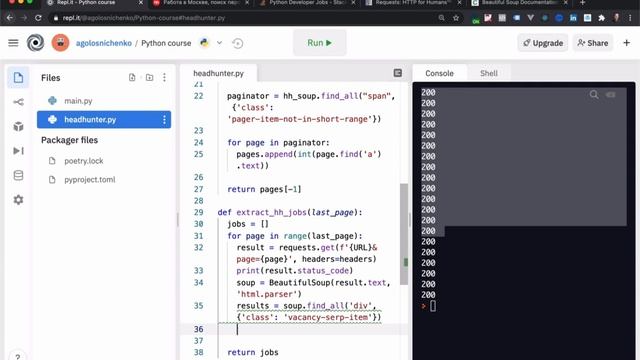Switch to Python Developer Jobs browser tab

307,3
